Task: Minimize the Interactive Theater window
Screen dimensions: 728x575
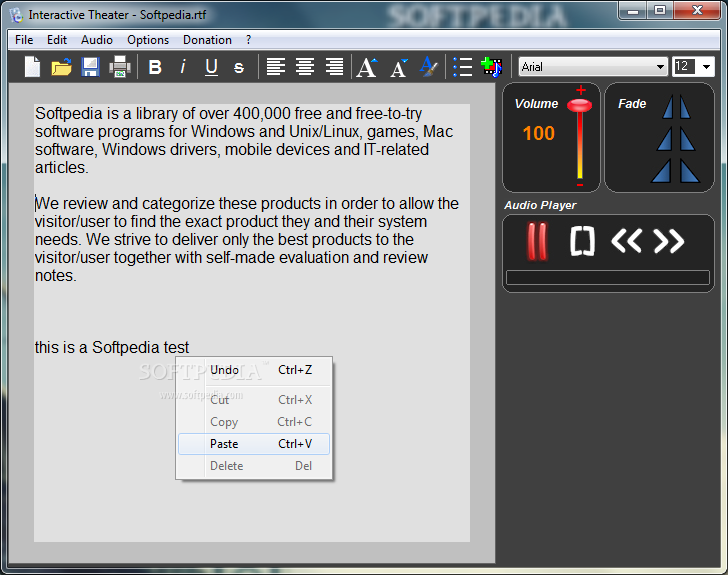Action: [633, 11]
